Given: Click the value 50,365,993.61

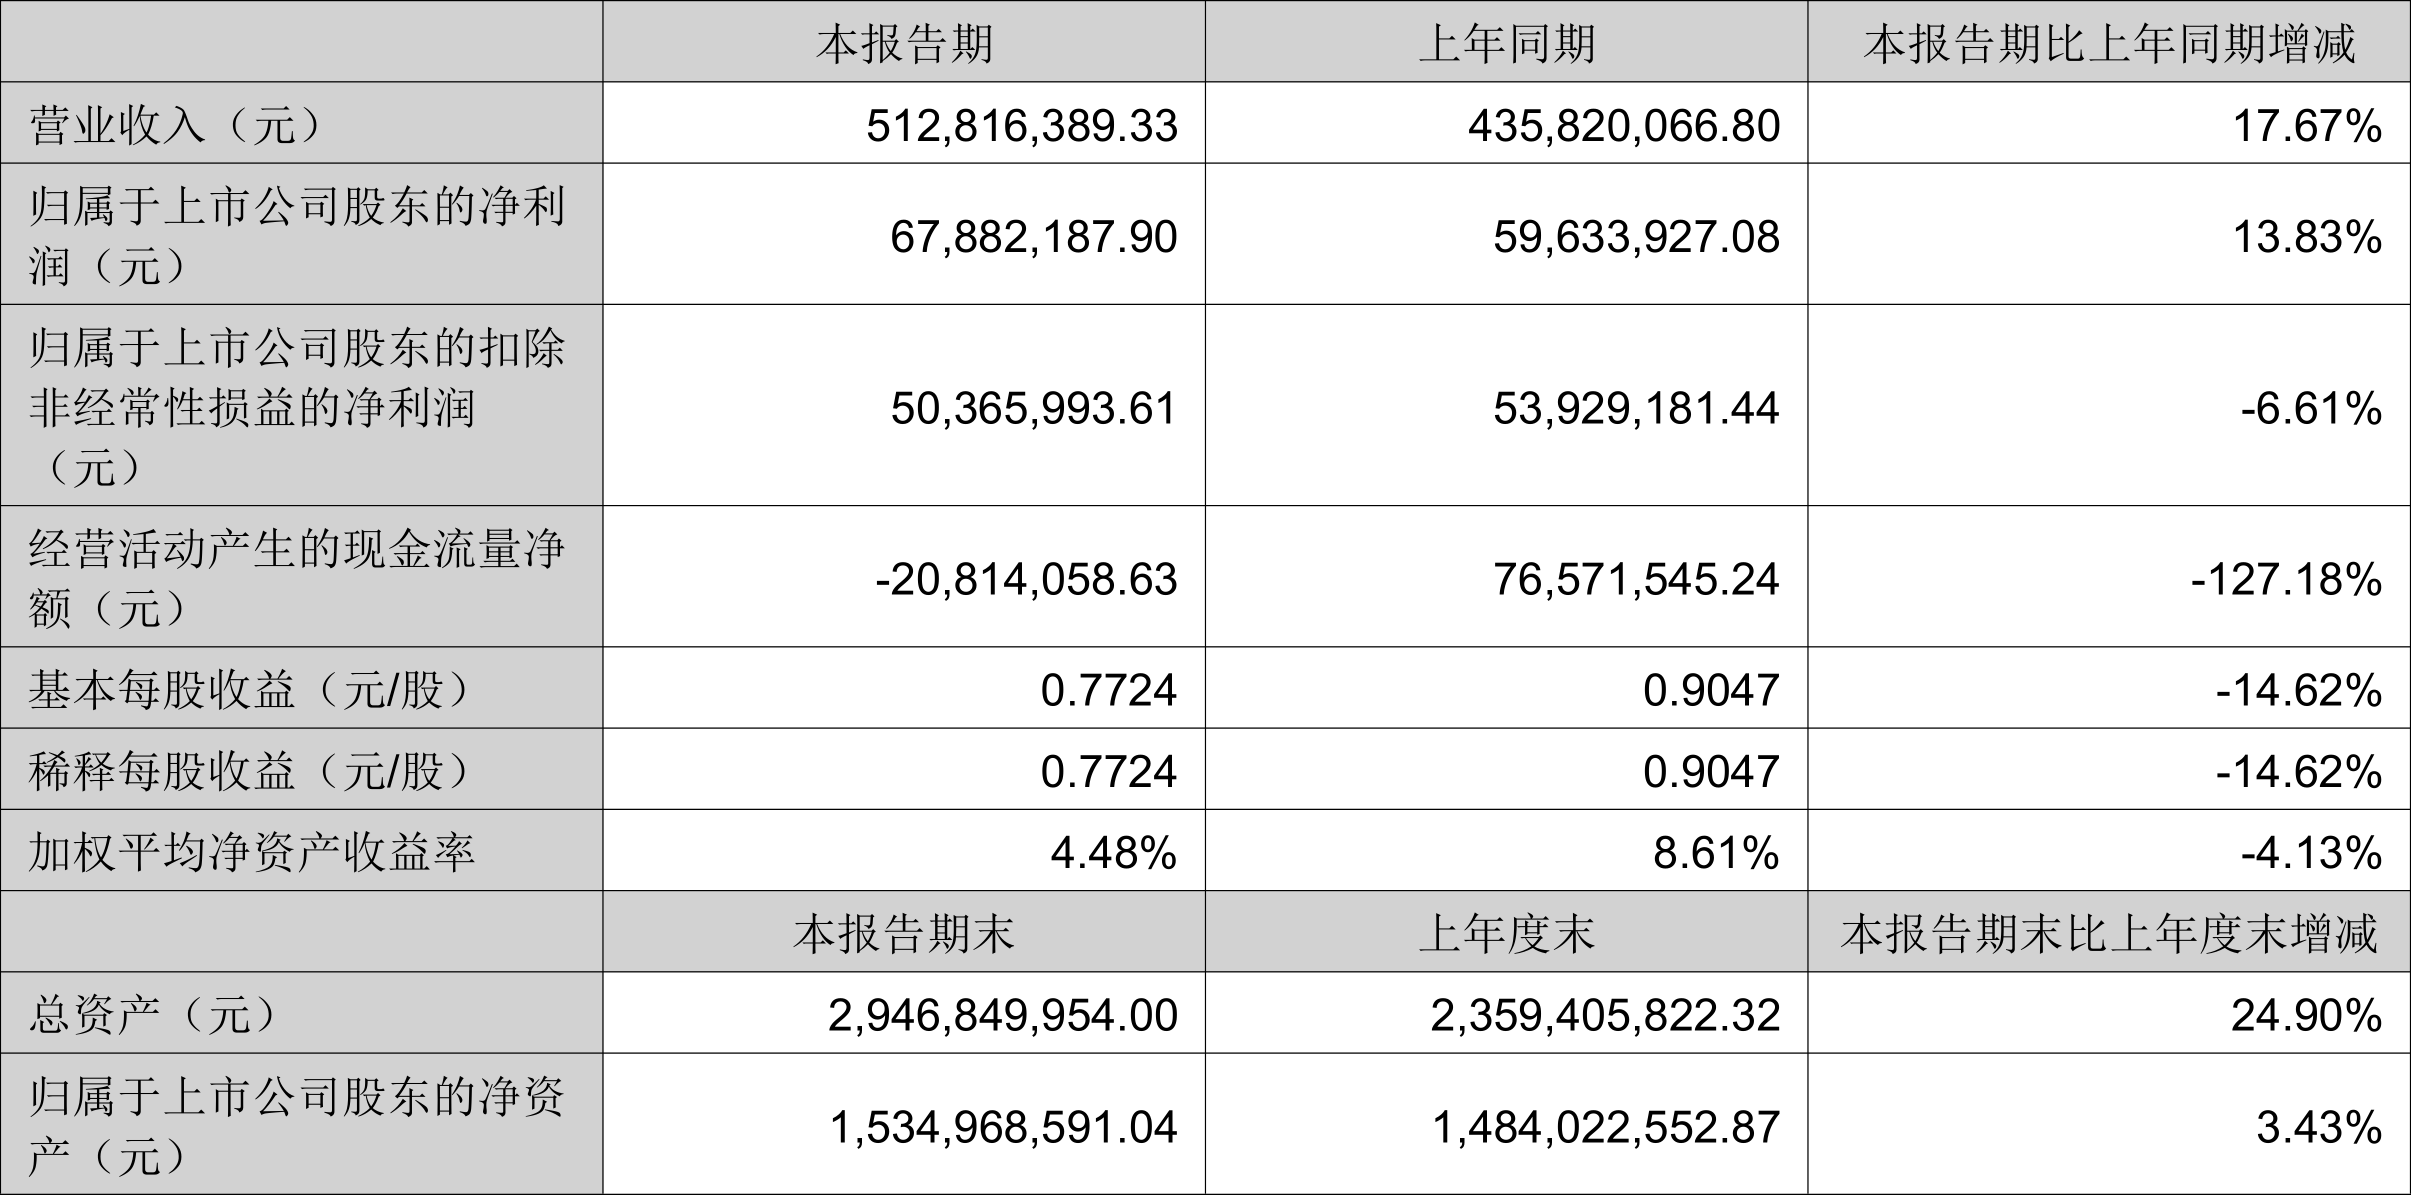Looking at the screenshot, I should 1034,408.
